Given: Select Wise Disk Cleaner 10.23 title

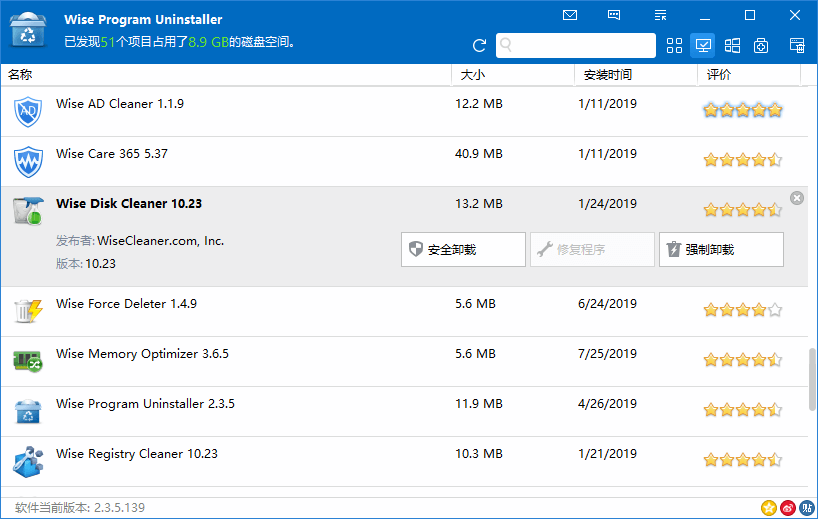Looking at the screenshot, I should click(129, 203).
